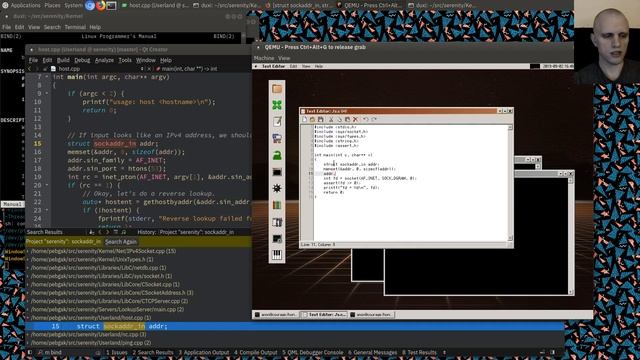
Task: Expand CTCPServer.cpp search result
Action: (28, 301)
